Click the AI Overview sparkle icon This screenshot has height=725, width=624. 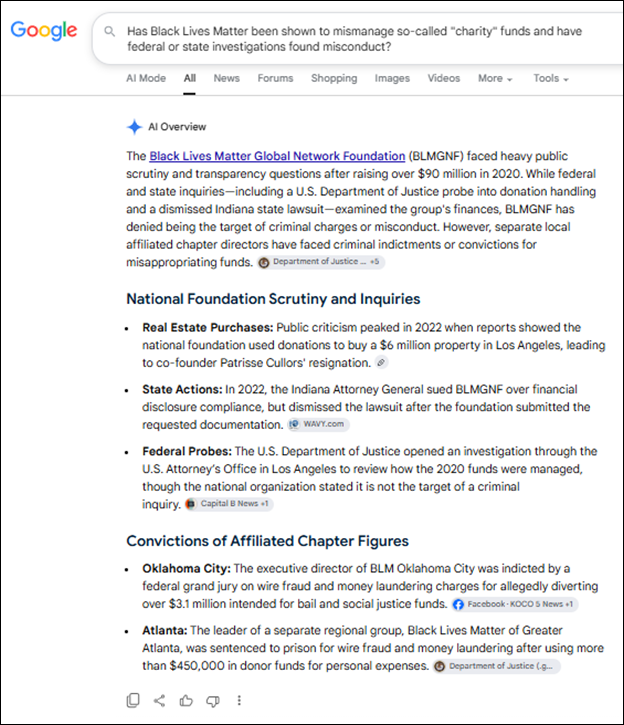point(135,127)
